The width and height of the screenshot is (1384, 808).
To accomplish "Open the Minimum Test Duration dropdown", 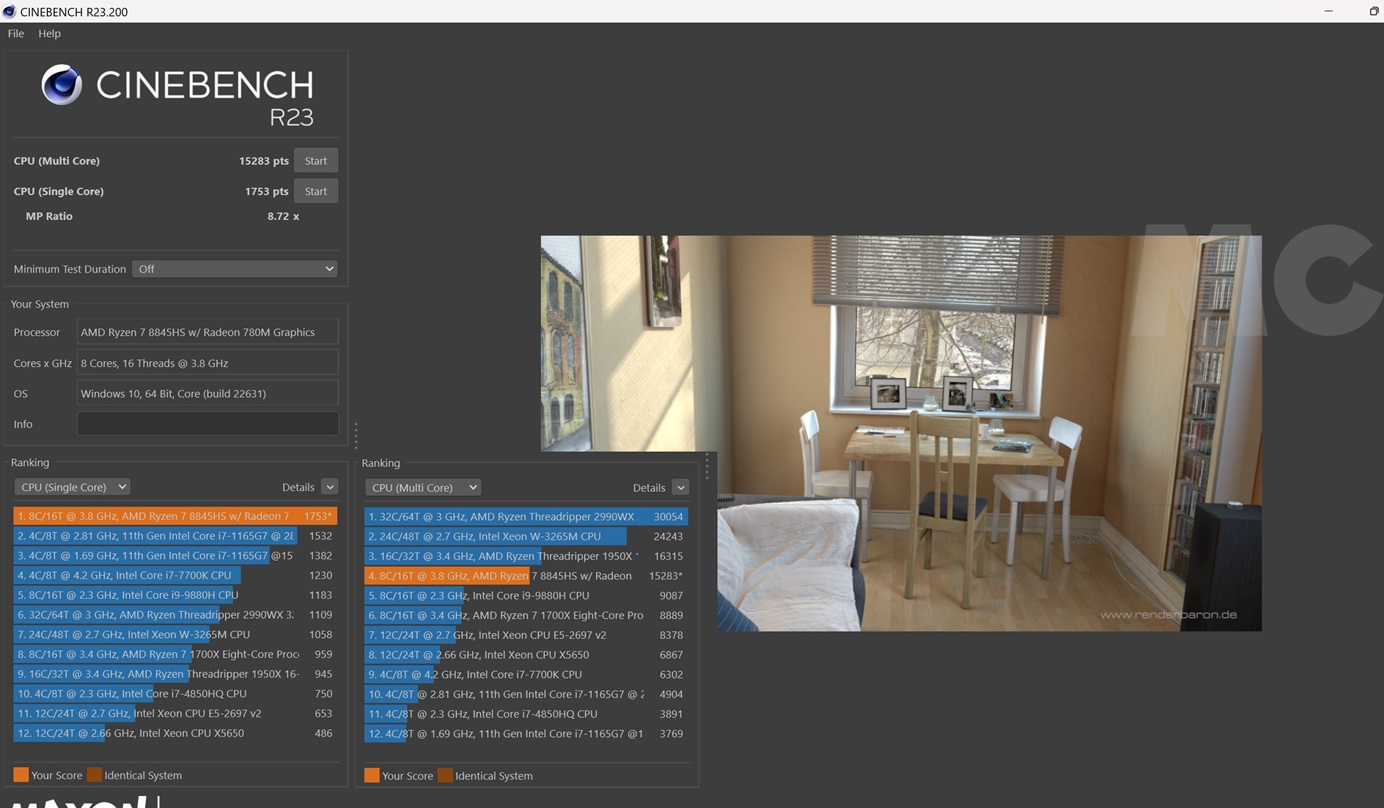I will click(x=235, y=269).
